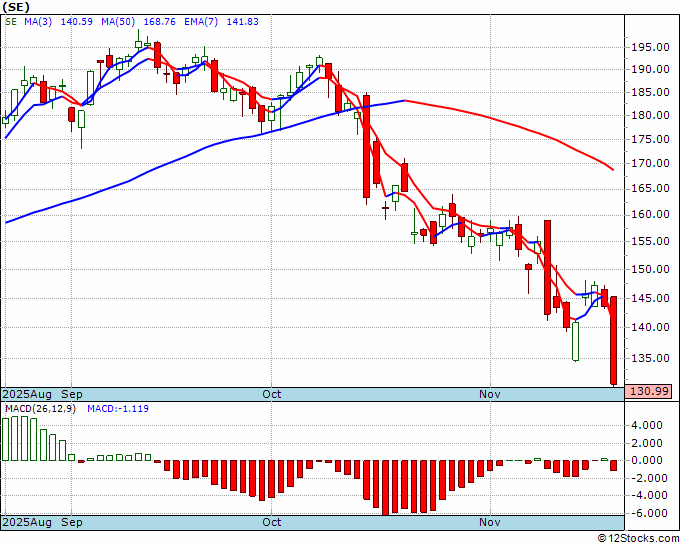Select the Sep marker on price timeline
Screen dimensions: 680x546
pyautogui.click(x=72, y=394)
